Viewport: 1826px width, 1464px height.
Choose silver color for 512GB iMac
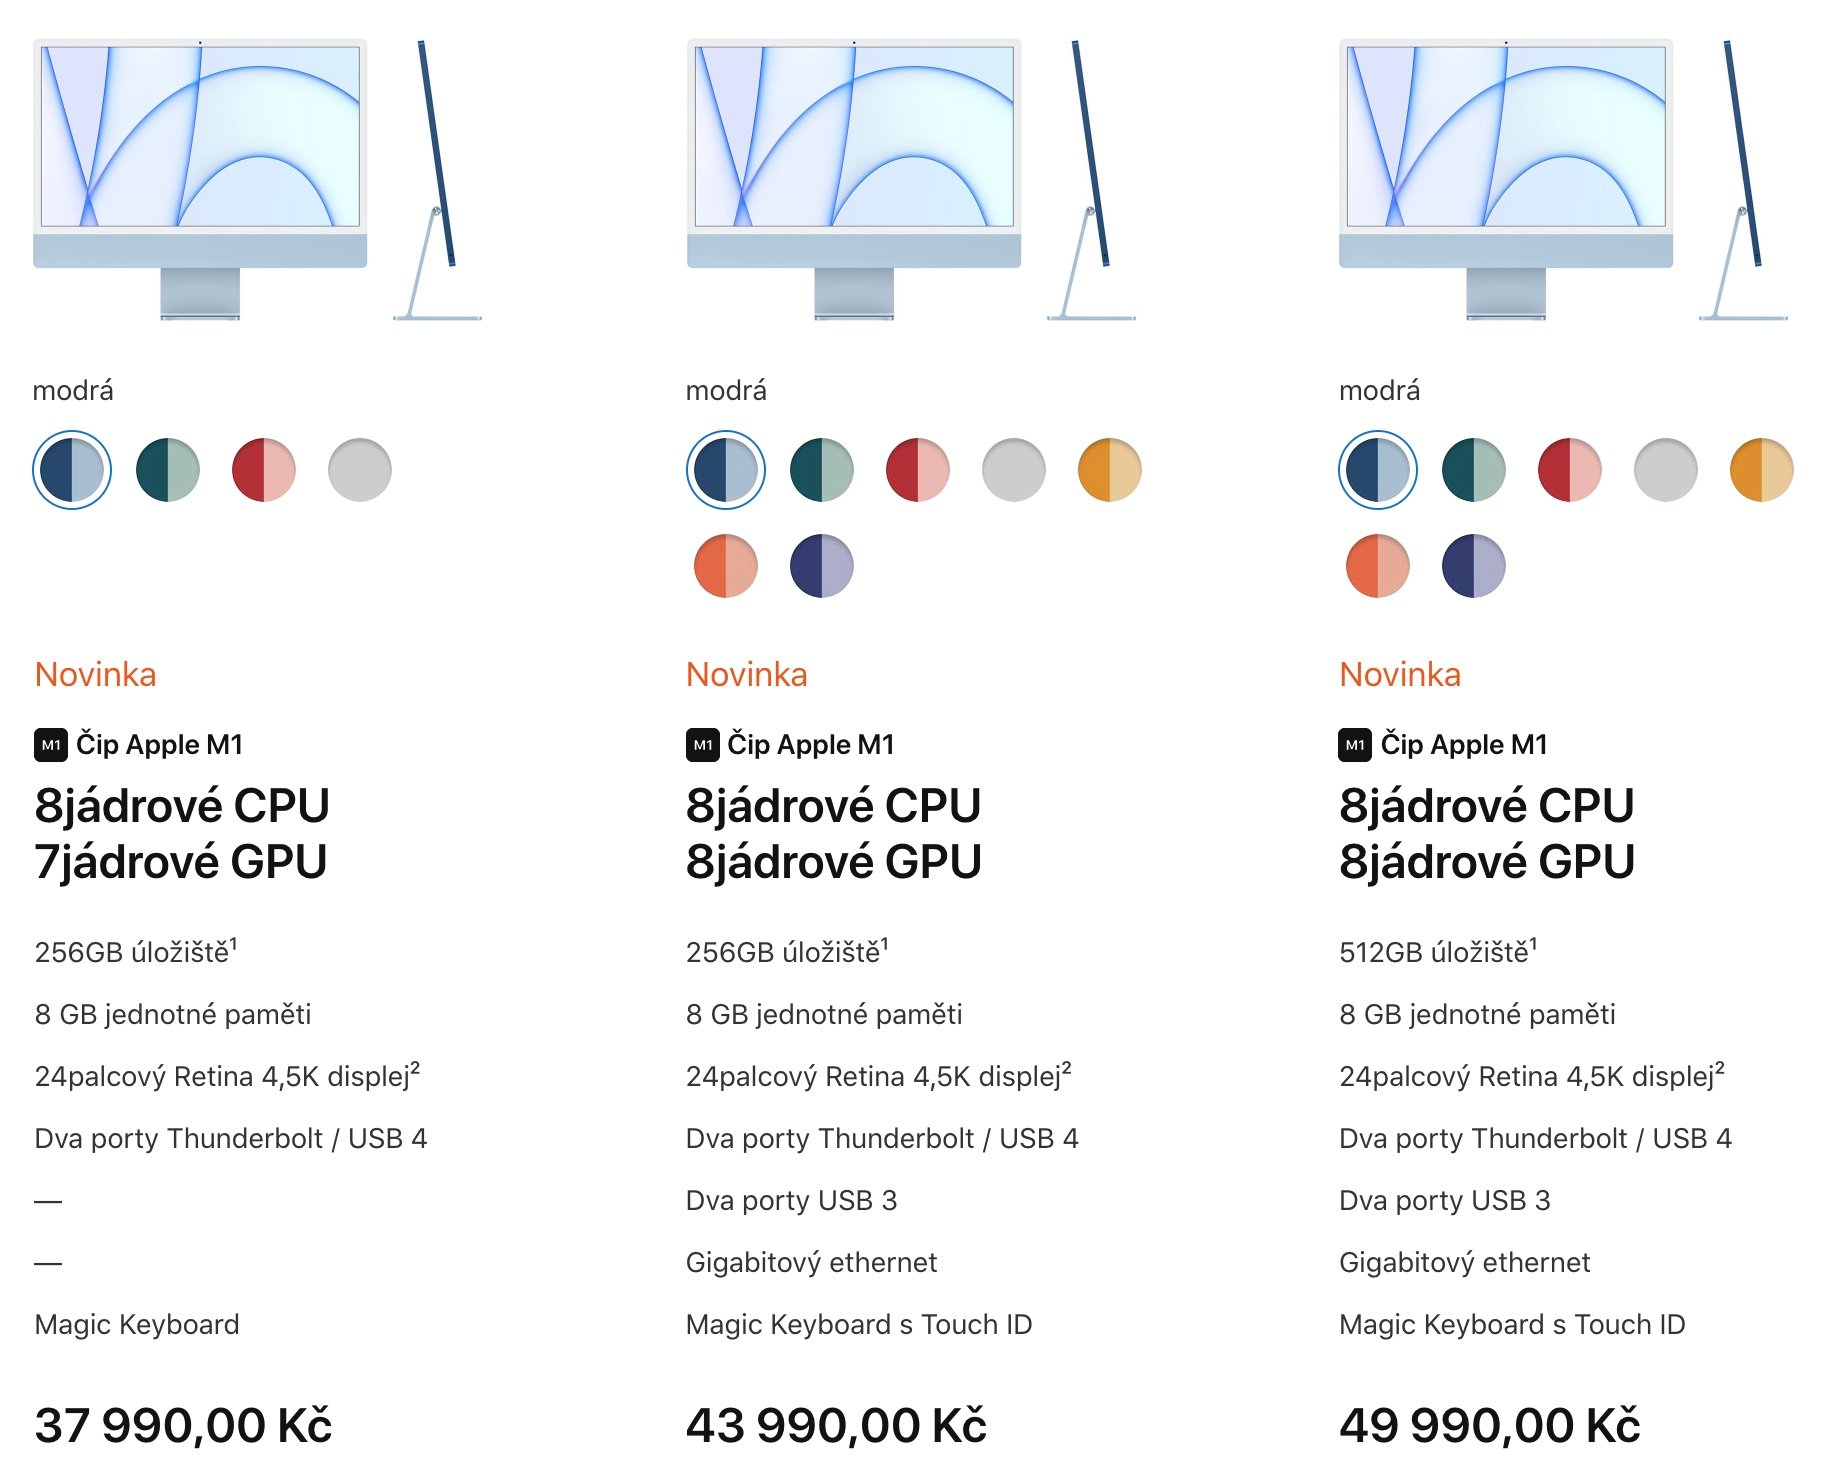tap(1666, 470)
